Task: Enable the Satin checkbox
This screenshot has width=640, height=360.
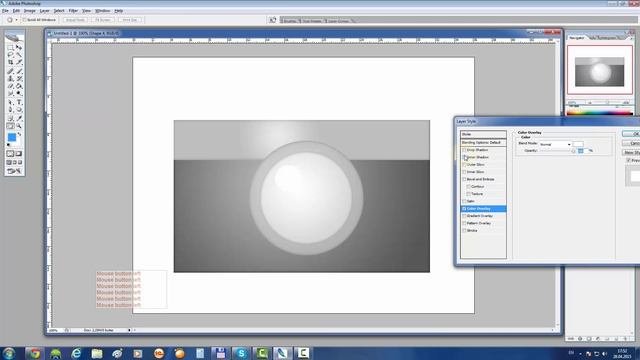Action: tap(464, 201)
